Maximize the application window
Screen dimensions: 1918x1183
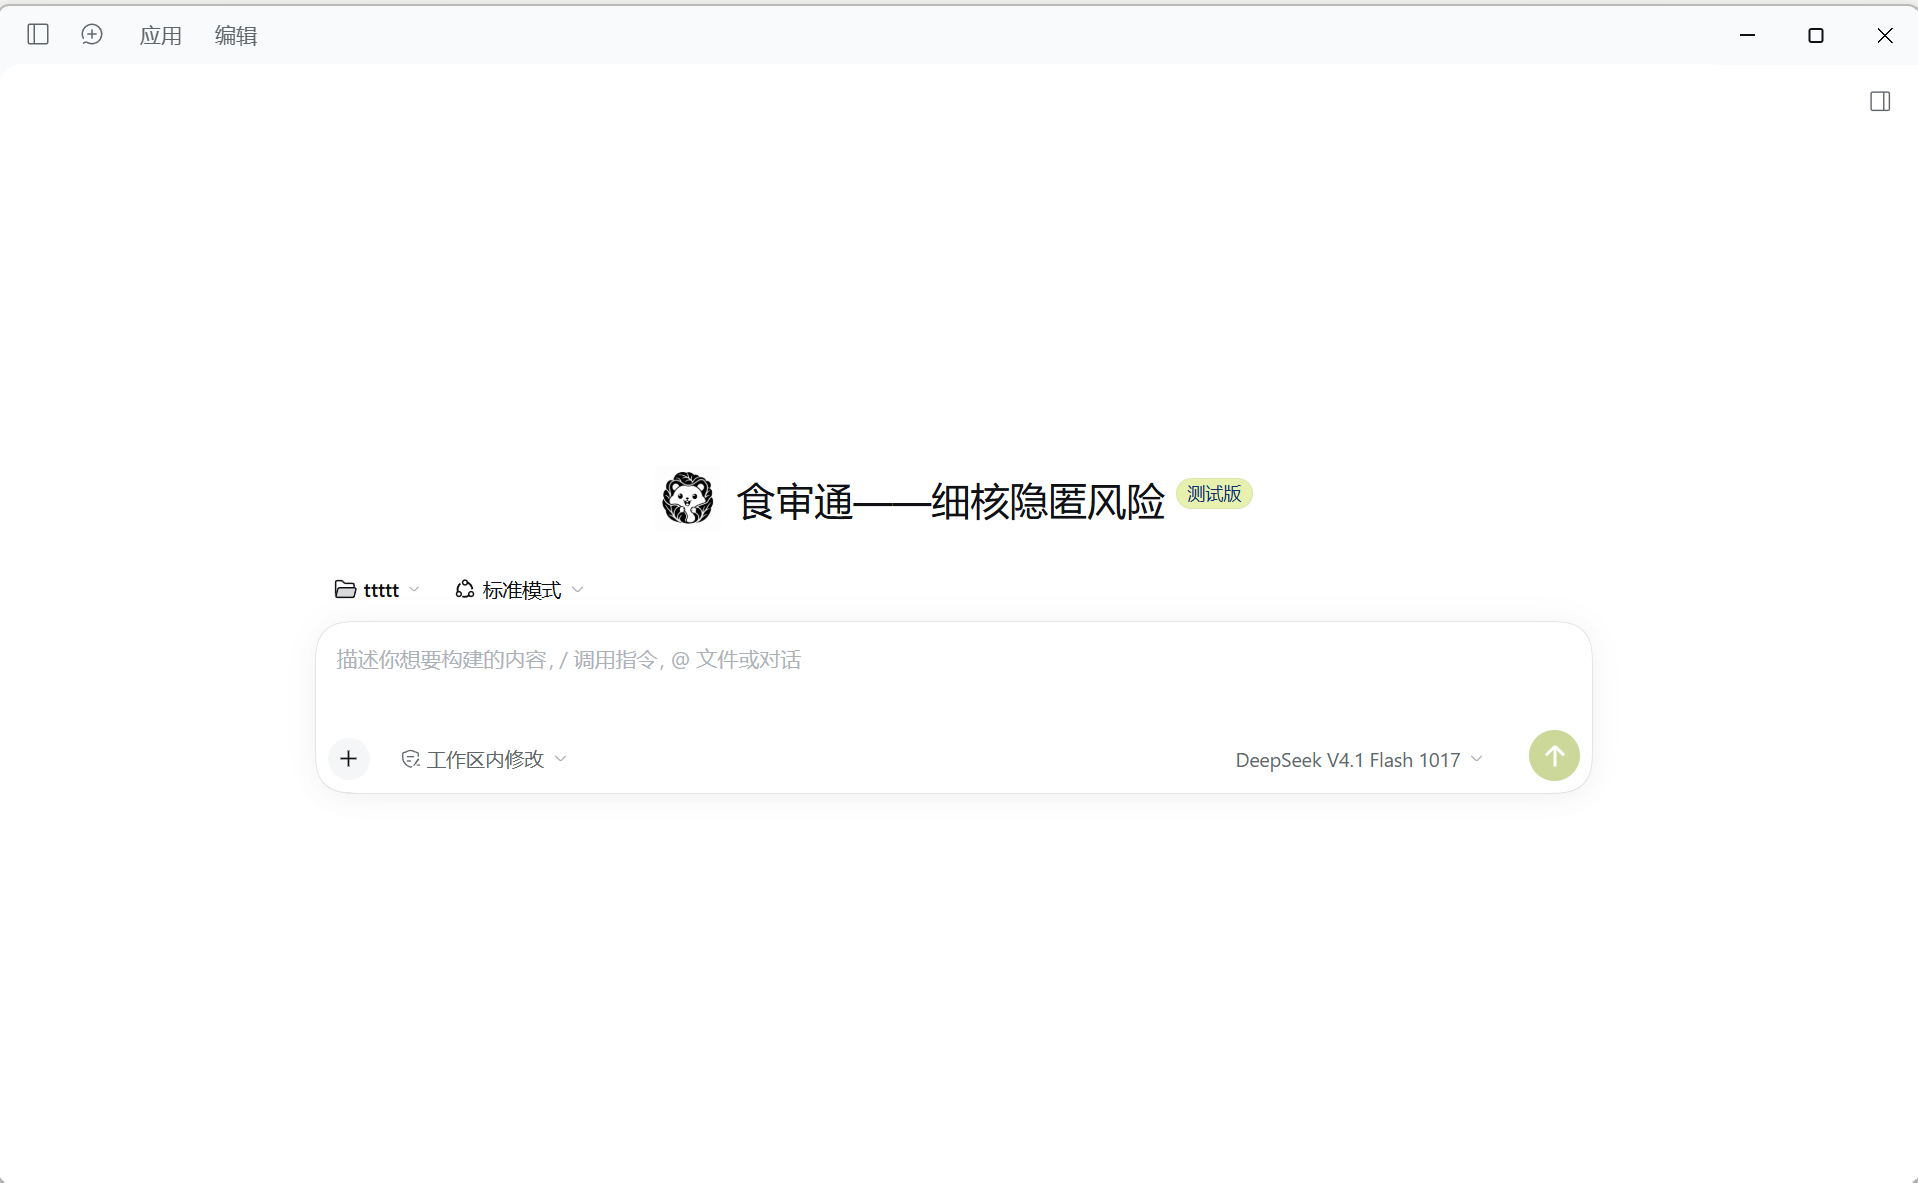(x=1816, y=35)
